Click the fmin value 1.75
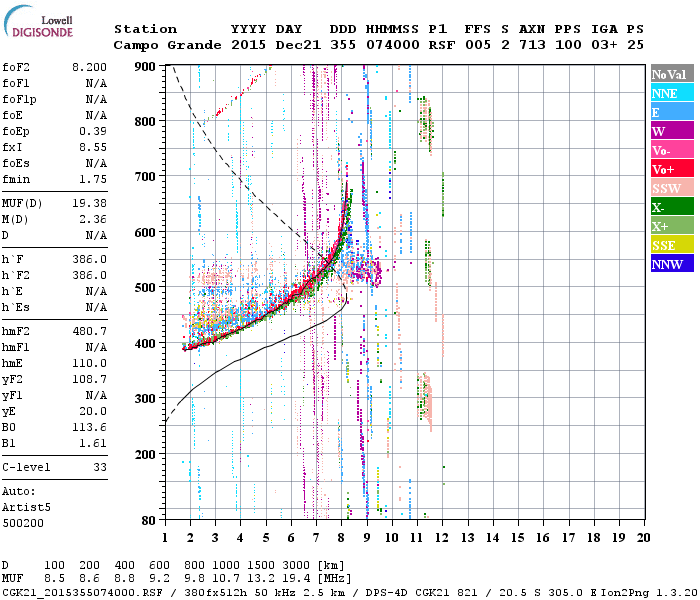The width and height of the screenshot is (700, 600). click(x=93, y=179)
